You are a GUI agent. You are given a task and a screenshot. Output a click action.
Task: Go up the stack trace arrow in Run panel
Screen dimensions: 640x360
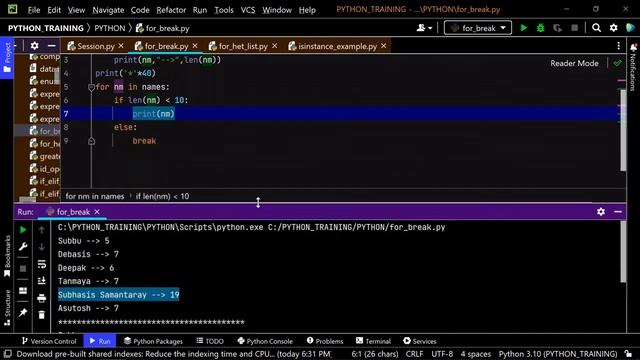(x=42, y=230)
